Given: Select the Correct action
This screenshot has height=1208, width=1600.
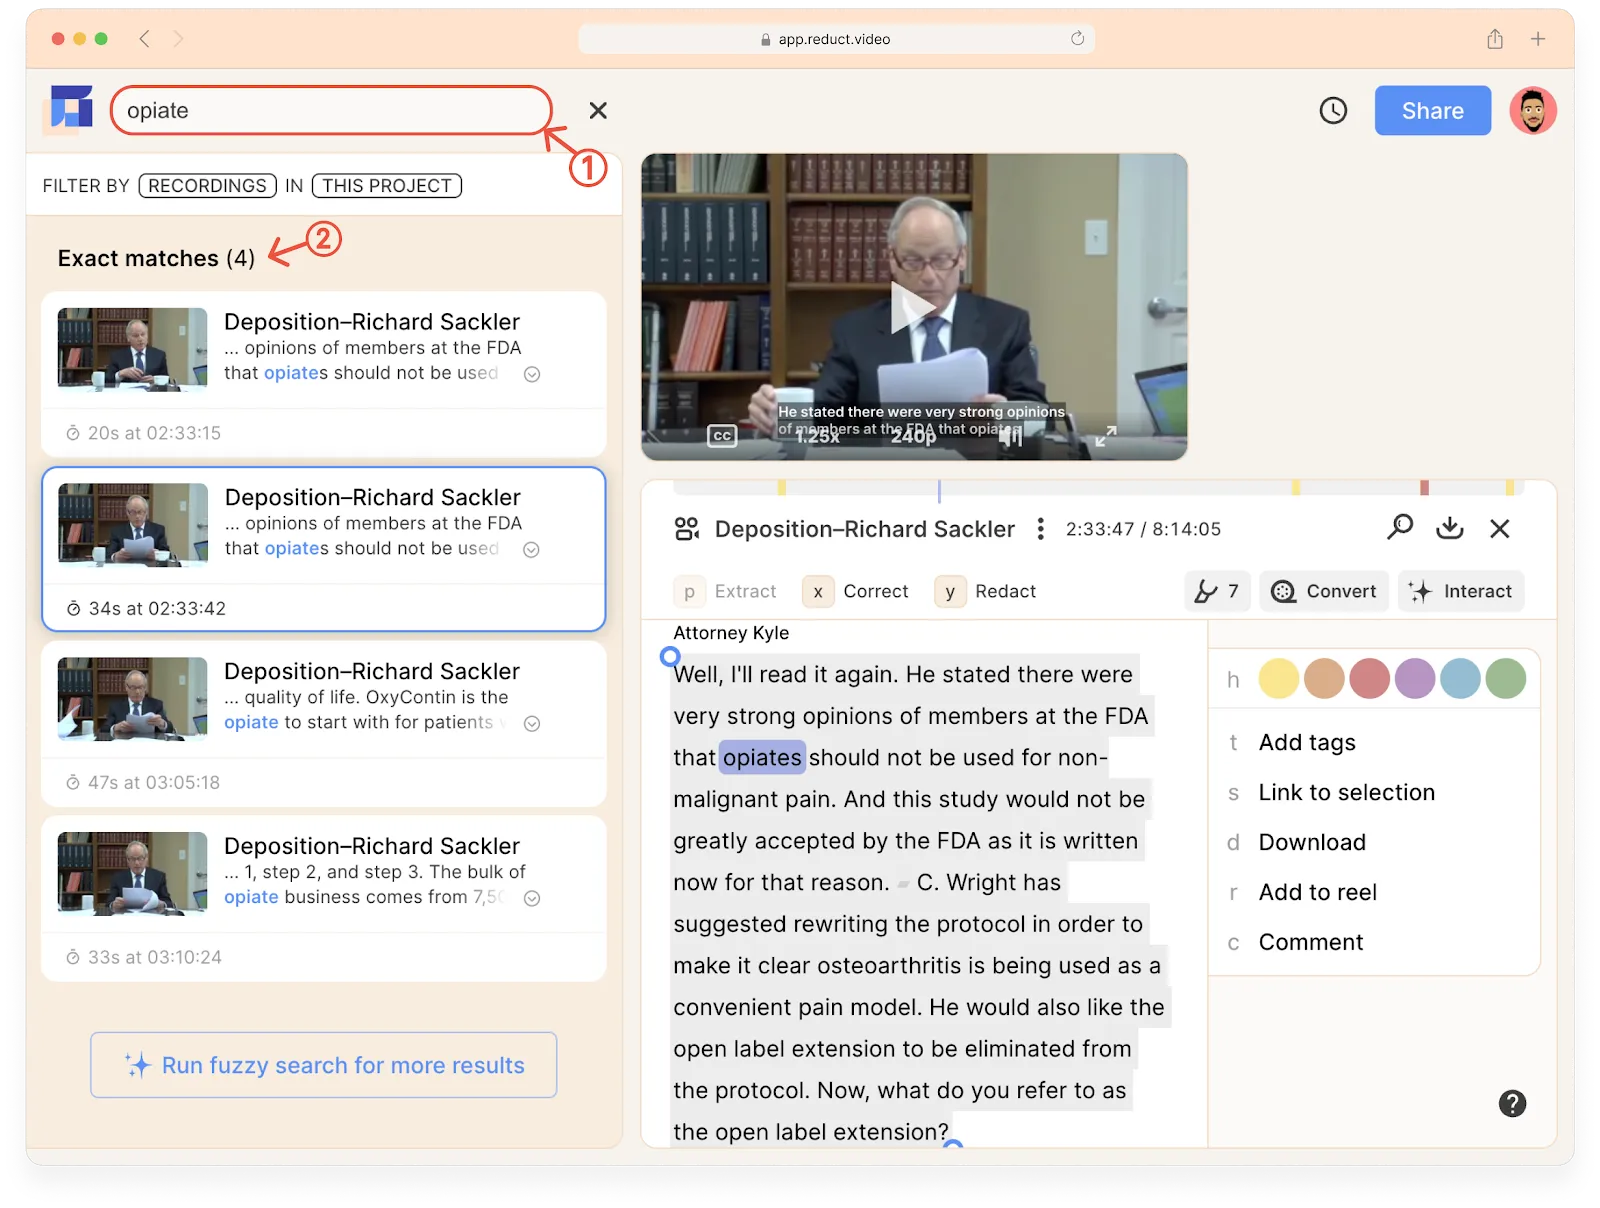Looking at the screenshot, I should coord(856,591).
